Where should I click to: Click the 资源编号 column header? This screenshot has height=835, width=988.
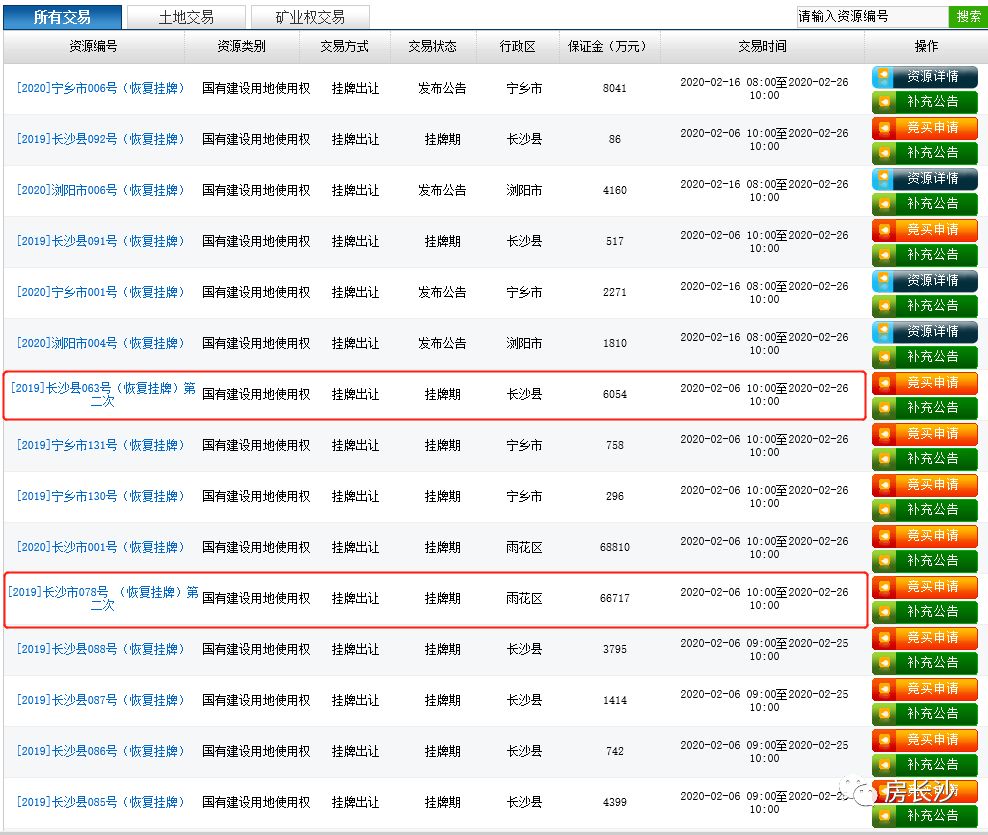93,46
